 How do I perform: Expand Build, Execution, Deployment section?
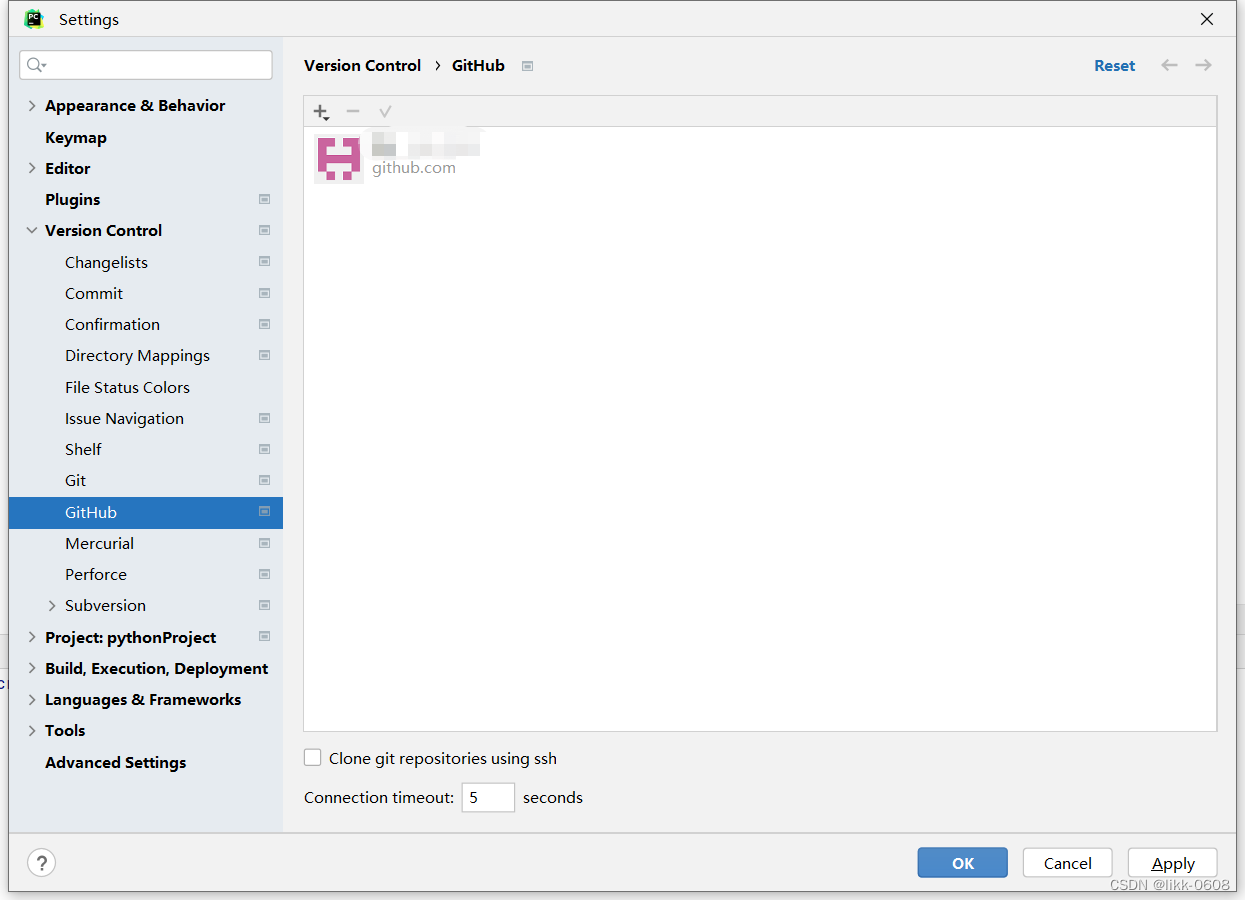tap(32, 668)
